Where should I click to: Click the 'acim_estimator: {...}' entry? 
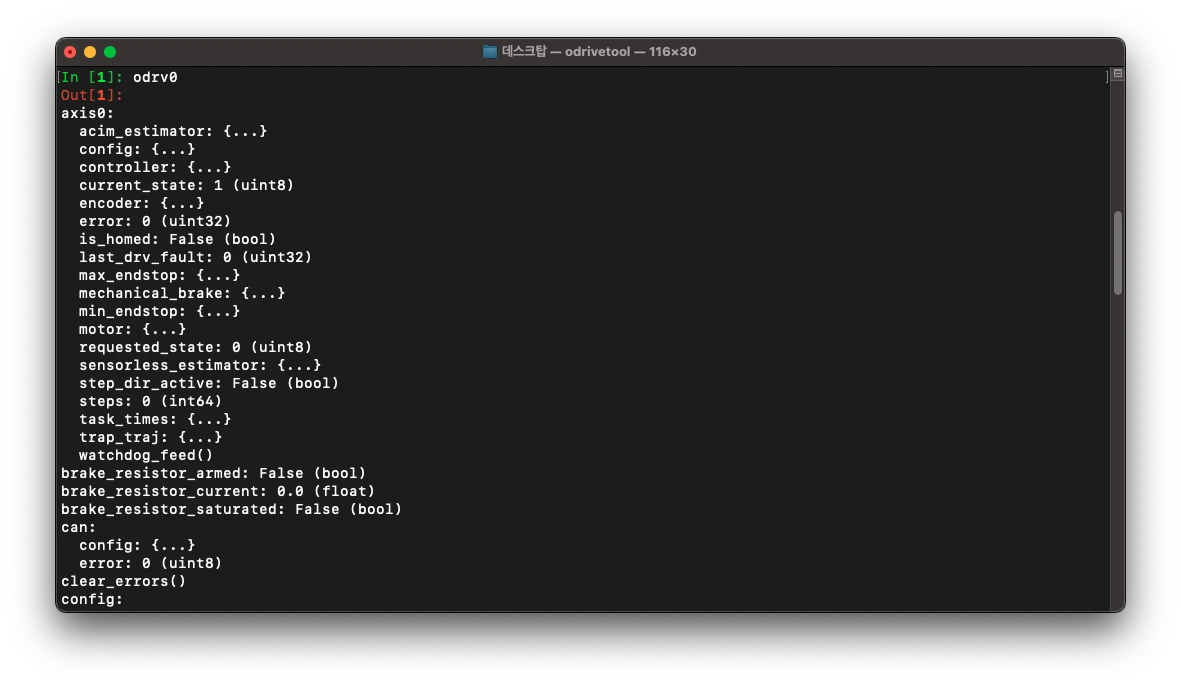coord(173,131)
